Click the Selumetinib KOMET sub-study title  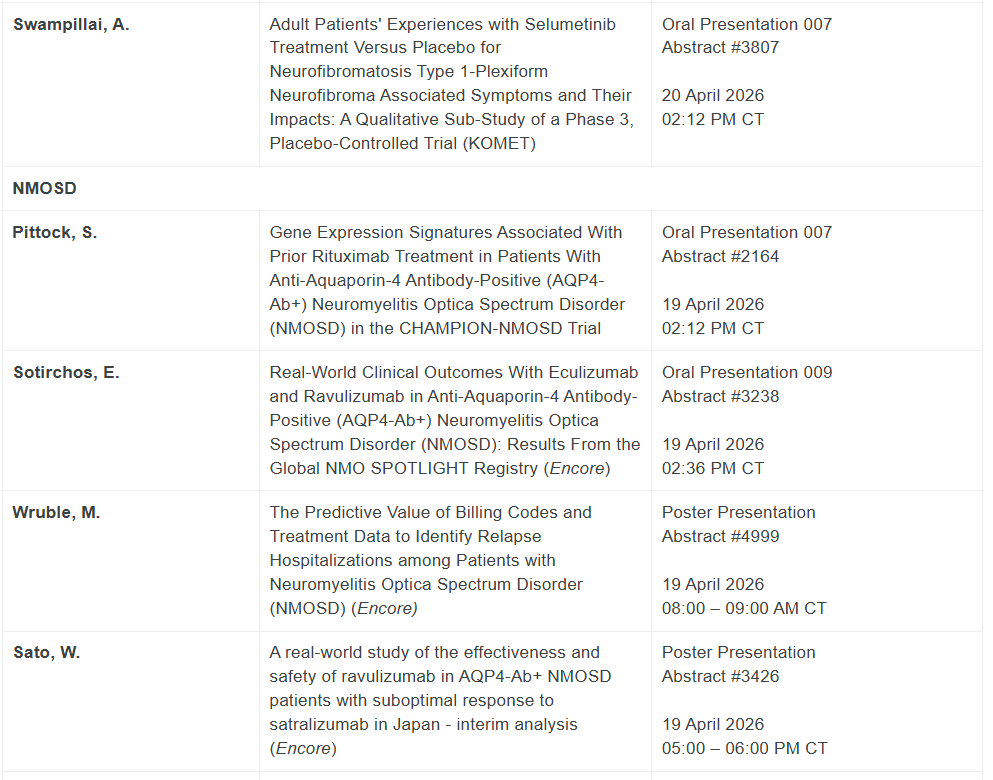point(450,83)
